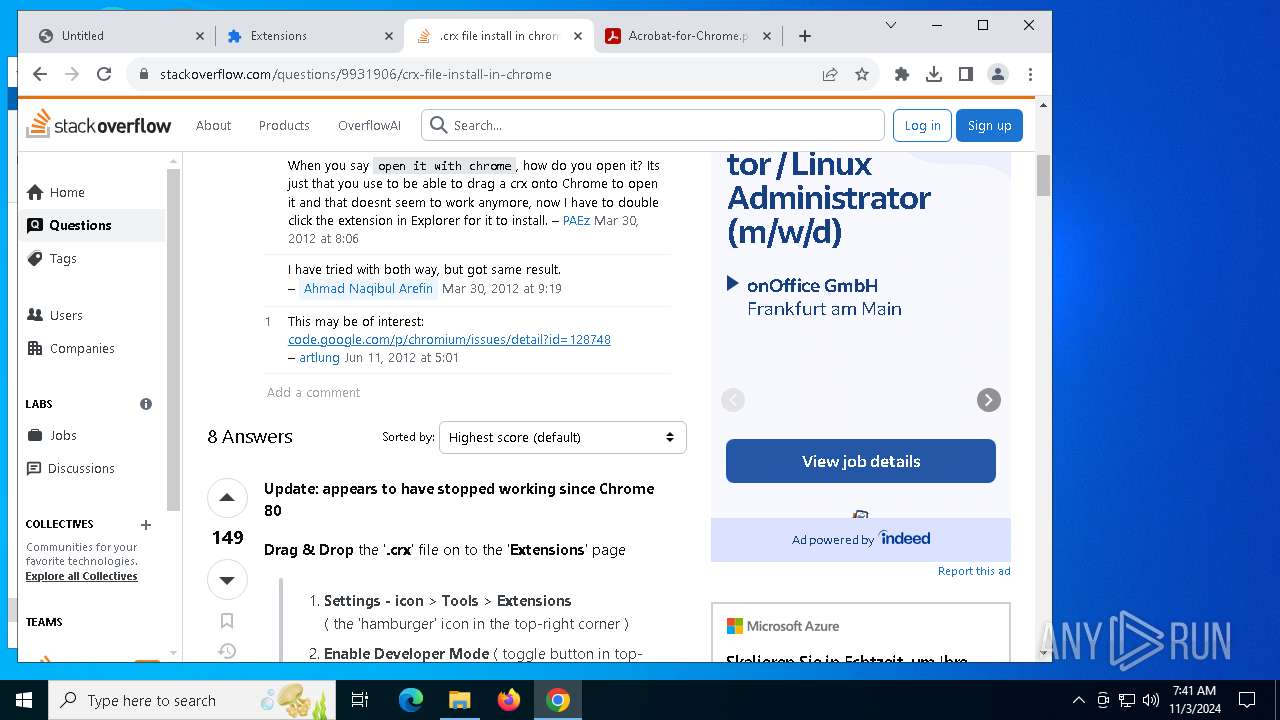This screenshot has width=1280, height=720.
Task: Show the answer's activity history icon
Action: click(x=227, y=651)
